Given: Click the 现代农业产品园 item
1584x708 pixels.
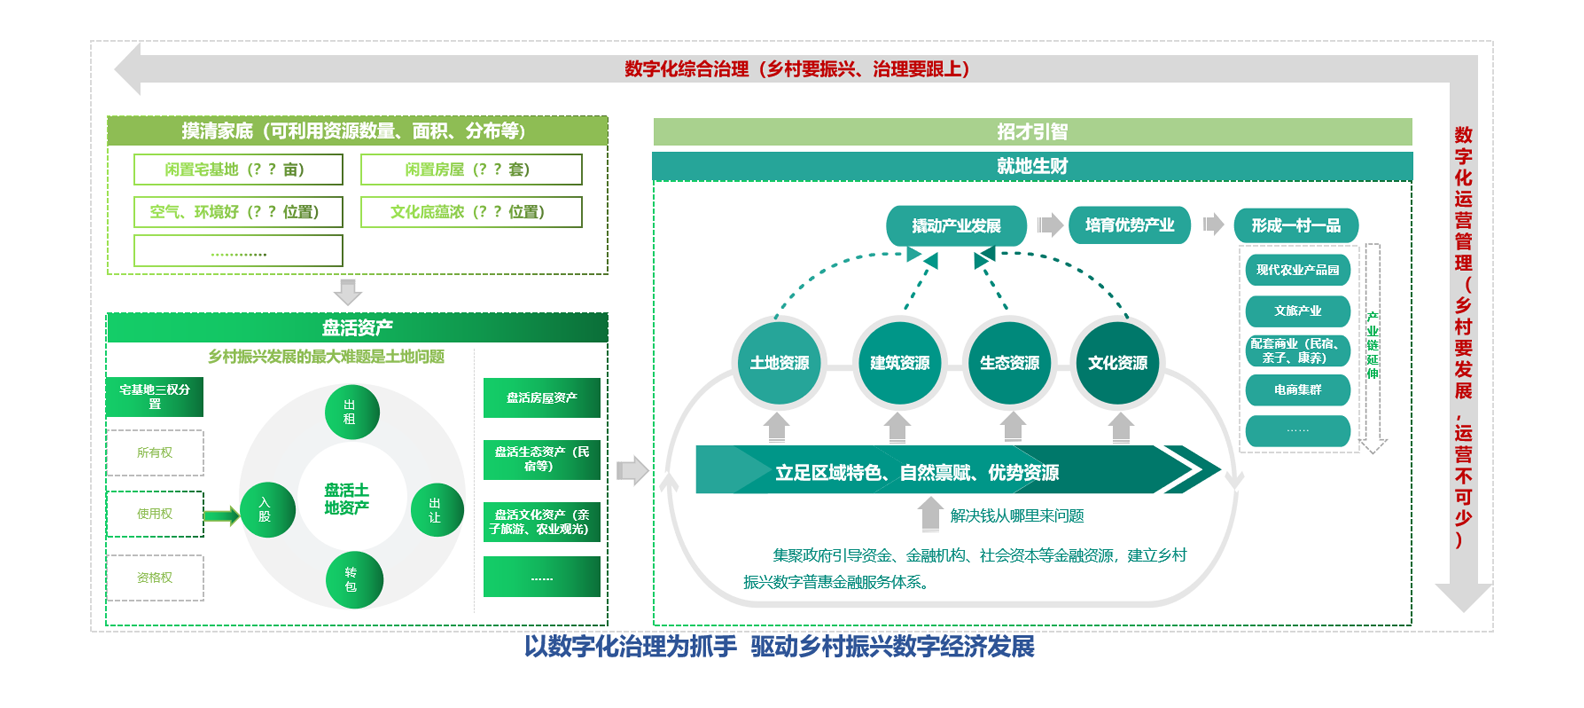Looking at the screenshot, I should [x=1297, y=270].
